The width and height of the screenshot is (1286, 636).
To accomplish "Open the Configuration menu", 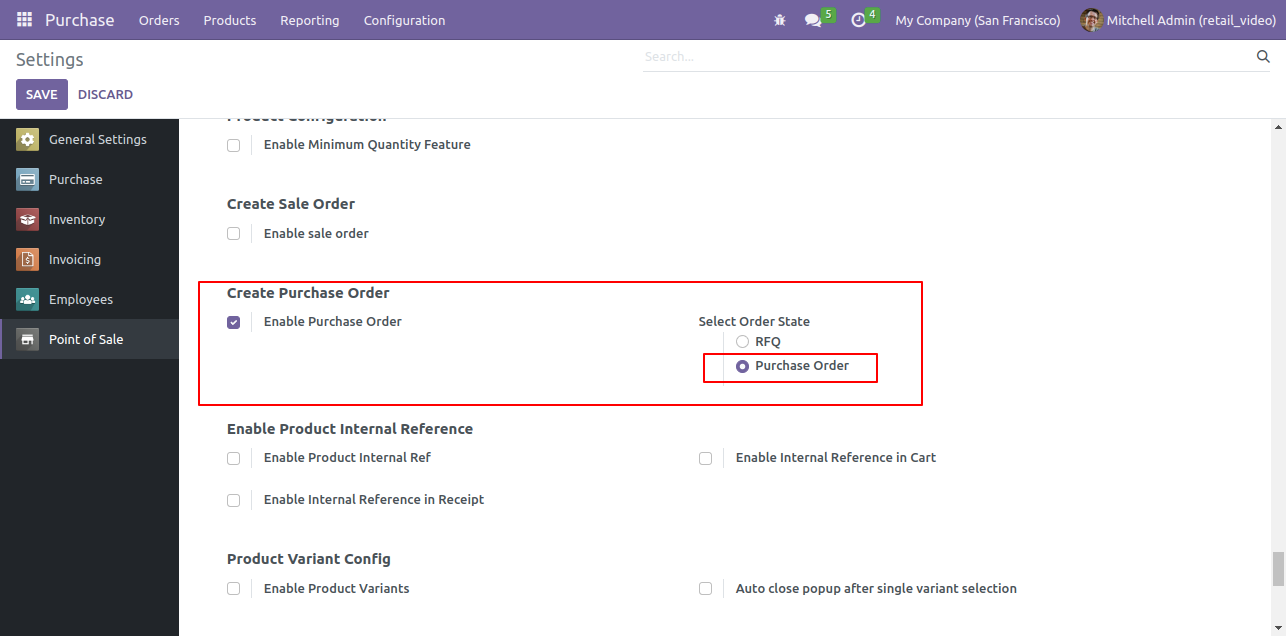I will [x=405, y=20].
